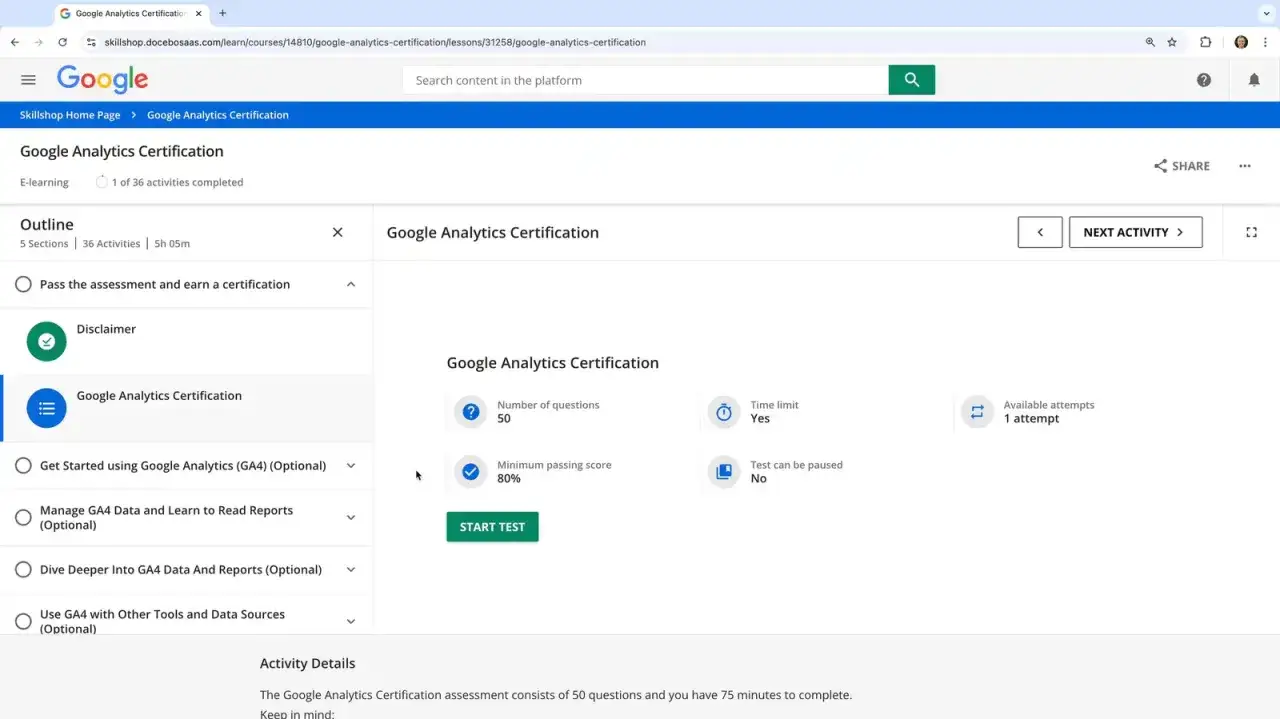Viewport: 1280px width, 719px height.
Task: Expand Manage GA4 Data section chevron
Action: [351, 517]
